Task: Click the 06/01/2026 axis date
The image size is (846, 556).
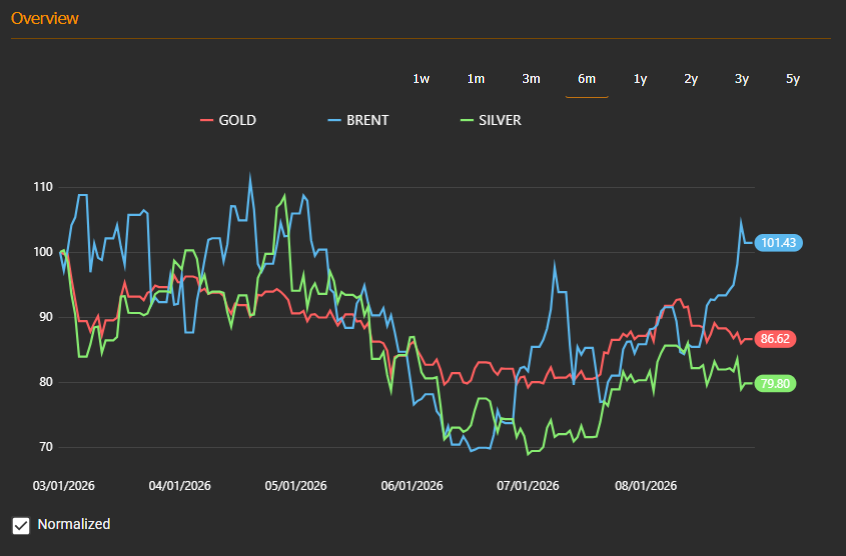Action: 412,486
